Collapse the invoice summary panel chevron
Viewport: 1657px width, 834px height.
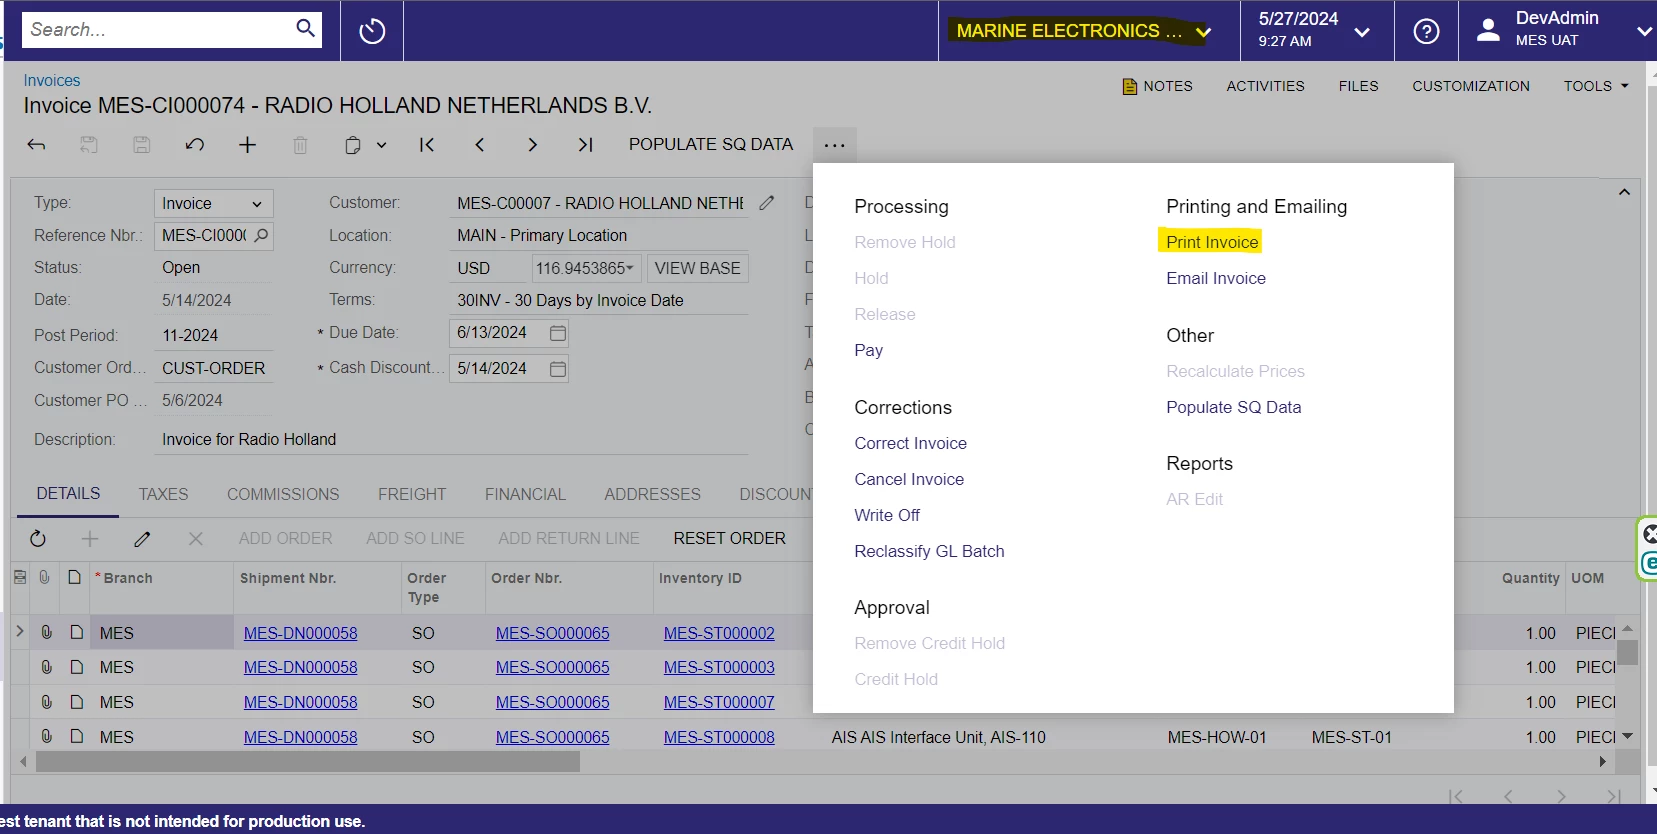(x=1624, y=192)
